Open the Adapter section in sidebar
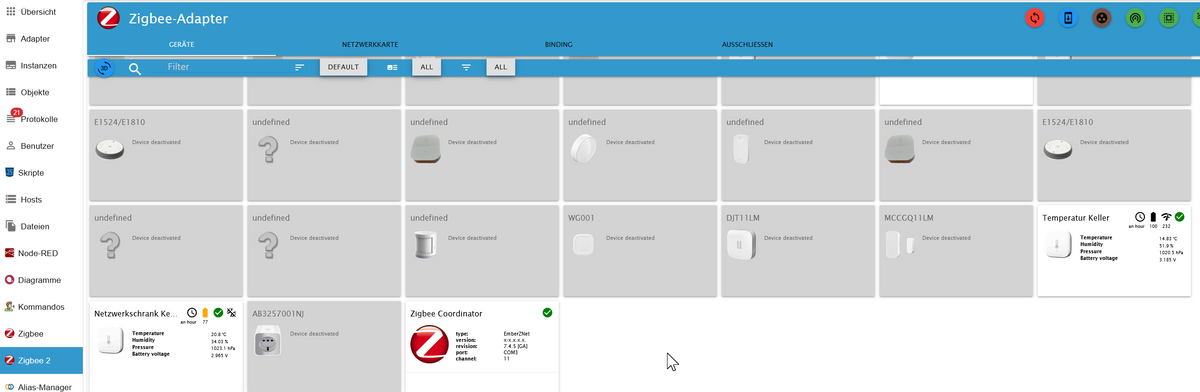Image resolution: width=1200 pixels, height=392 pixels. tap(41, 38)
